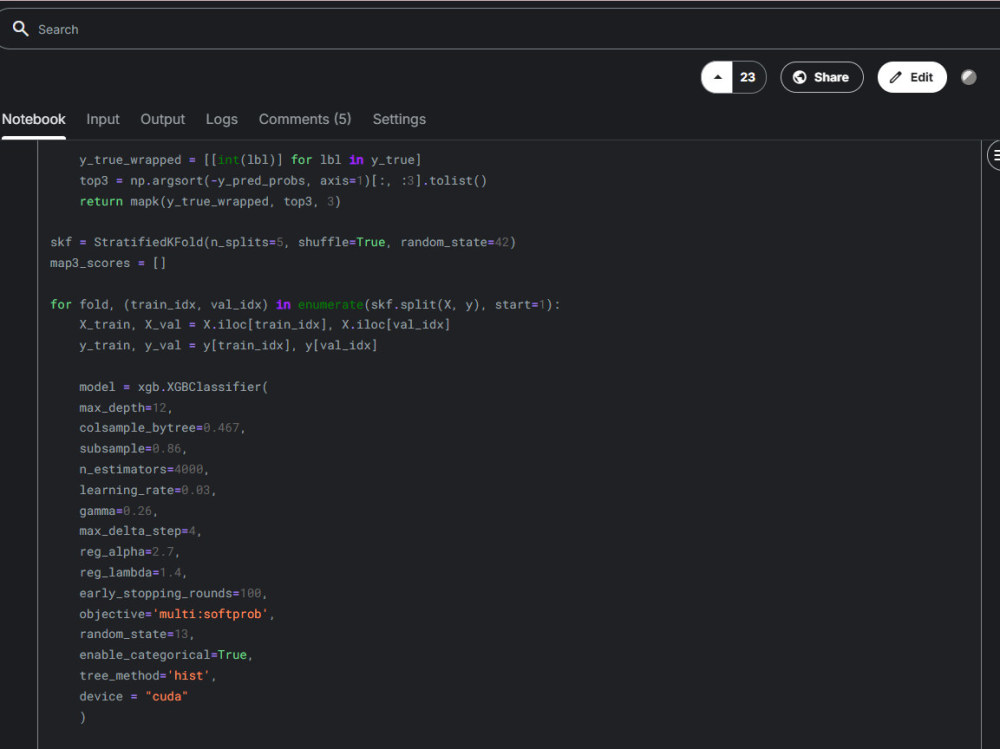Click the 'enable_categorical=True,' line
This screenshot has width=1000, height=749.
[166, 655]
